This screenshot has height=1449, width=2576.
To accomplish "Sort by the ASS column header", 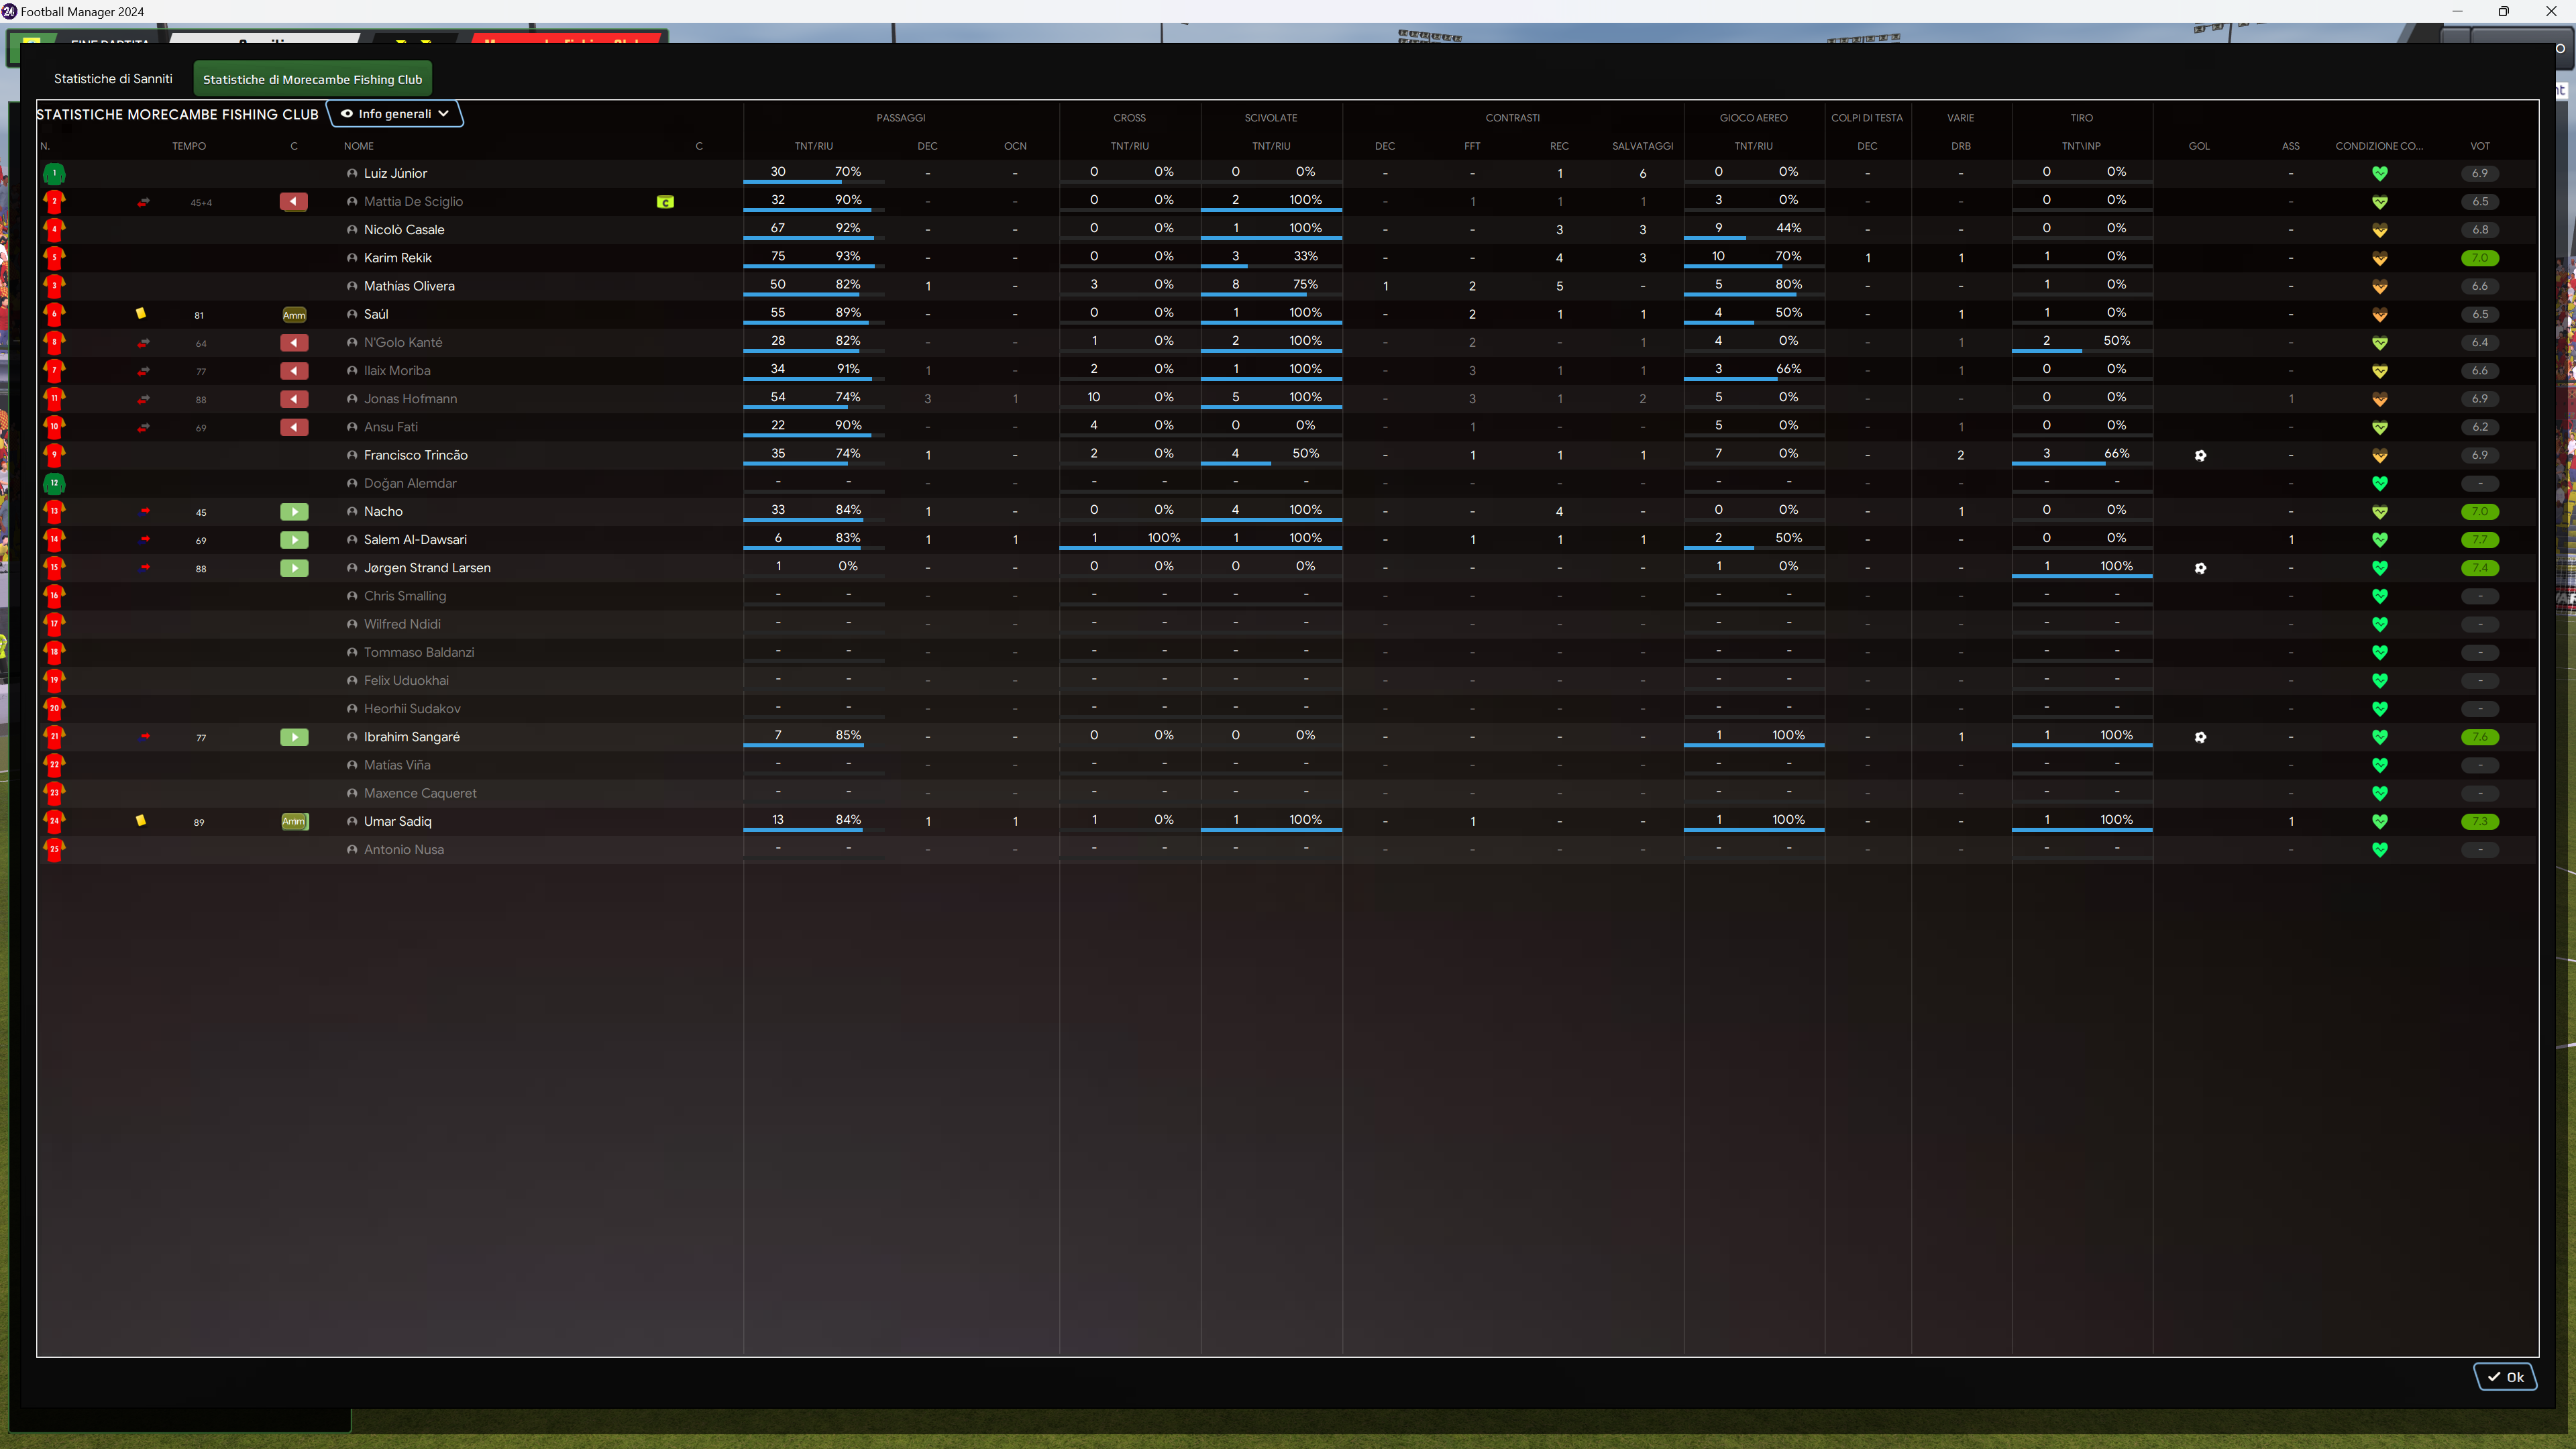I will pyautogui.click(x=2291, y=146).
